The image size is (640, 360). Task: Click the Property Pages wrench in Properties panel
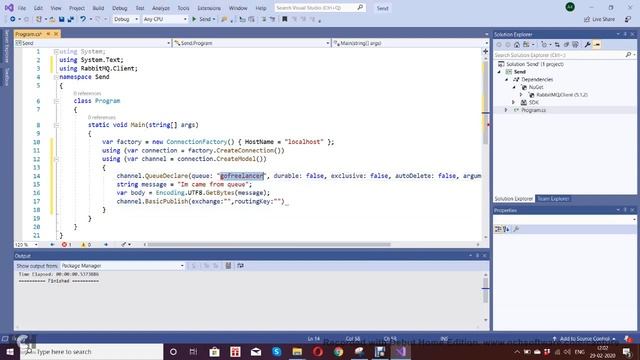pyautogui.click(x=516, y=229)
